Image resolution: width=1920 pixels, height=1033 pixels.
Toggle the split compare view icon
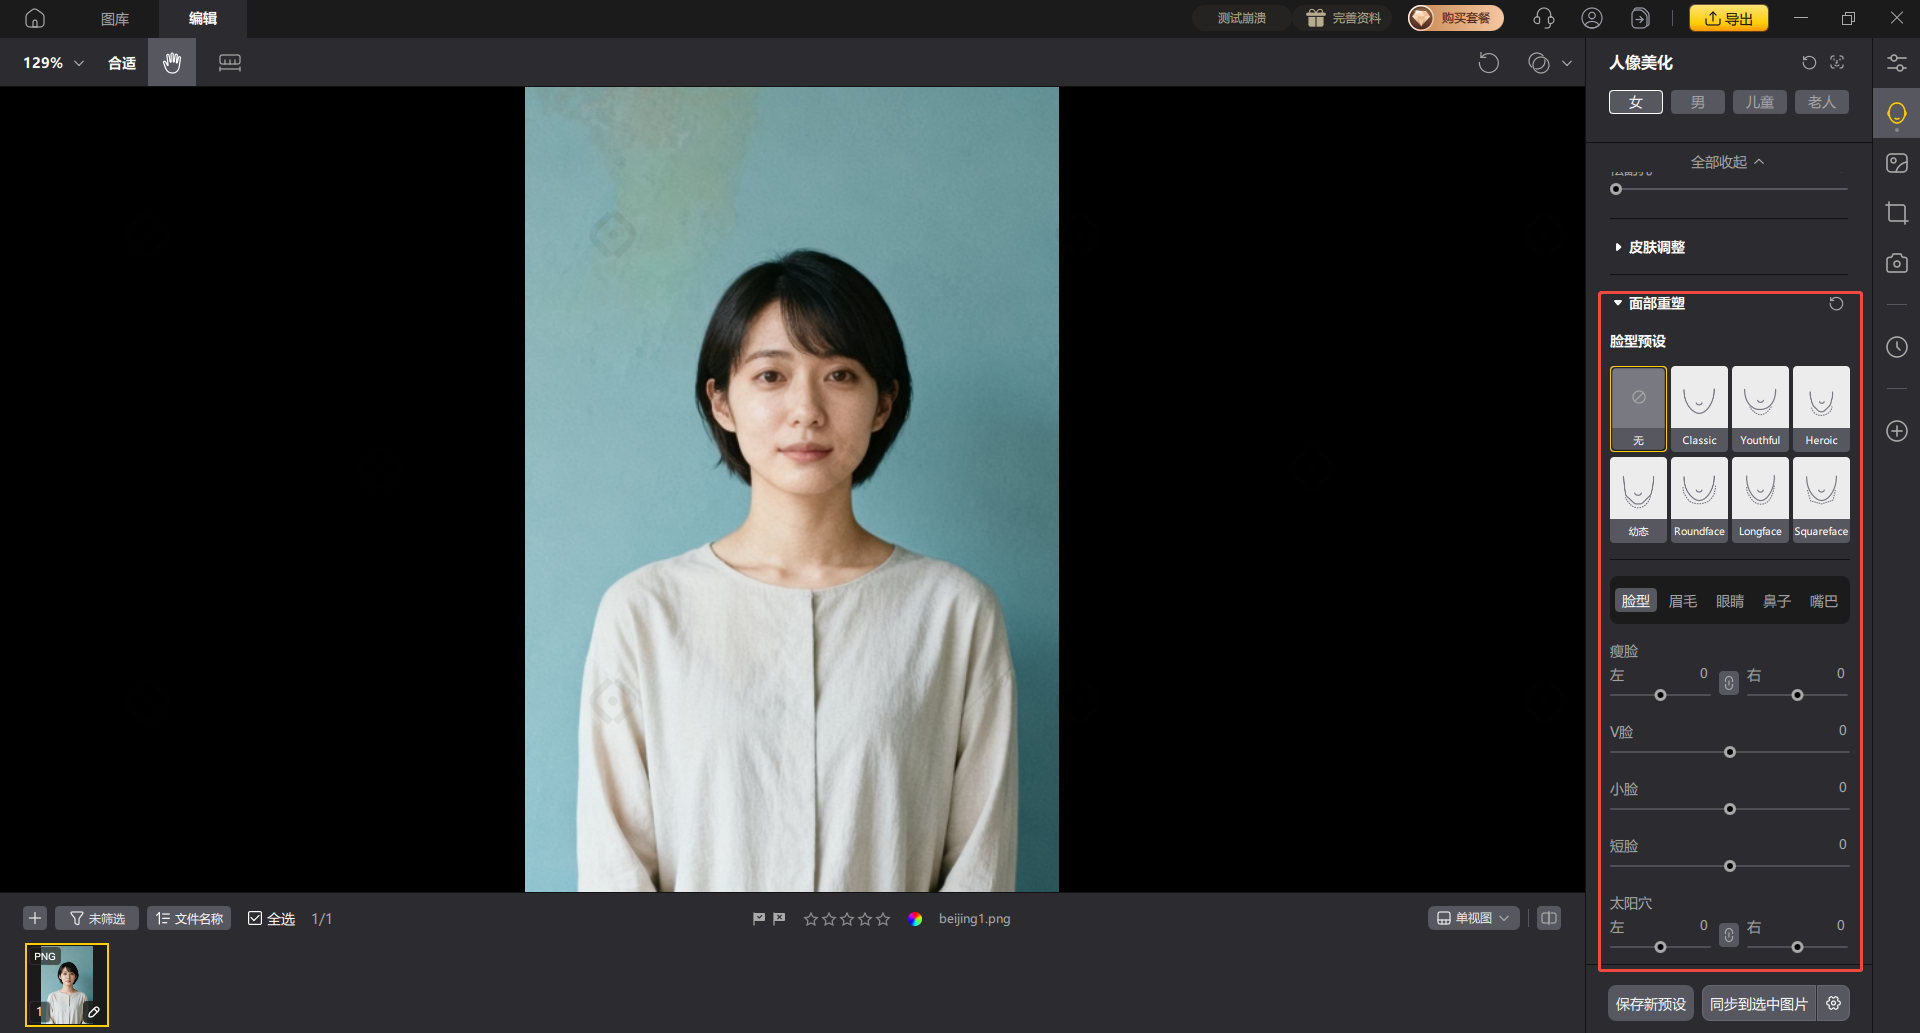click(x=1549, y=918)
